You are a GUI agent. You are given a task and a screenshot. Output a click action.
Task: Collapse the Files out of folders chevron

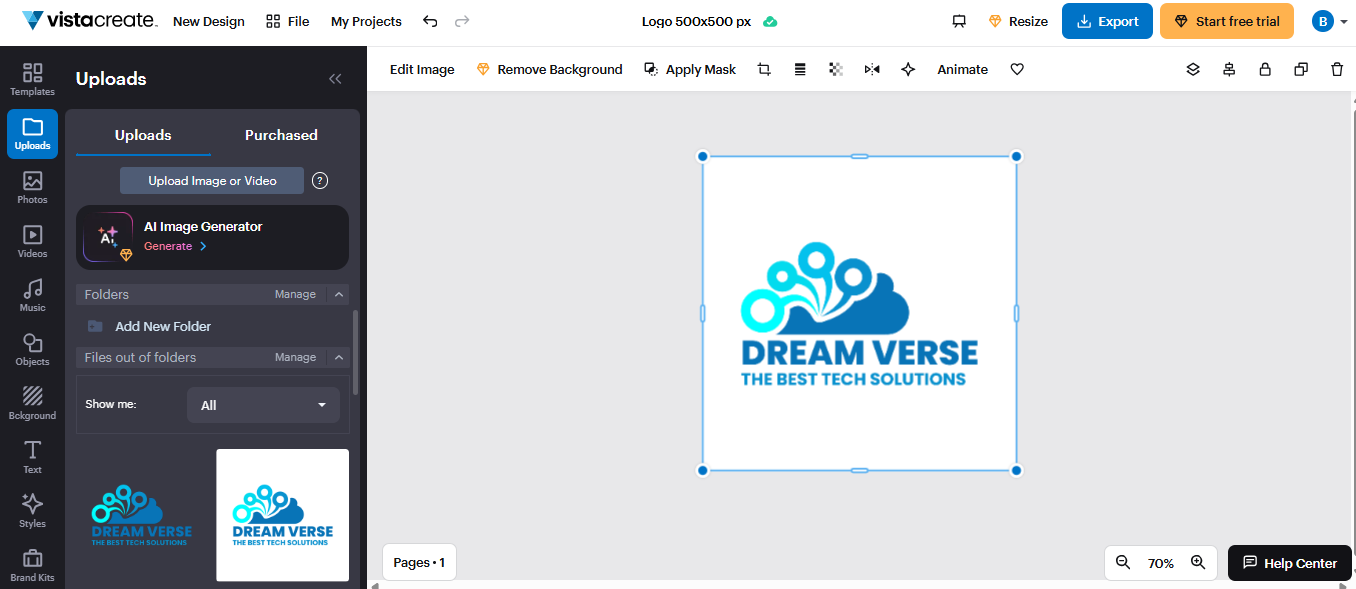point(339,357)
